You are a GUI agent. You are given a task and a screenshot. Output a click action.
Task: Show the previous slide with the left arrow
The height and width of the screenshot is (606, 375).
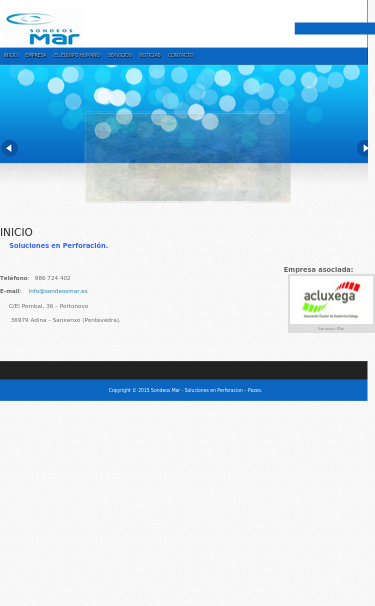[x=10, y=148]
